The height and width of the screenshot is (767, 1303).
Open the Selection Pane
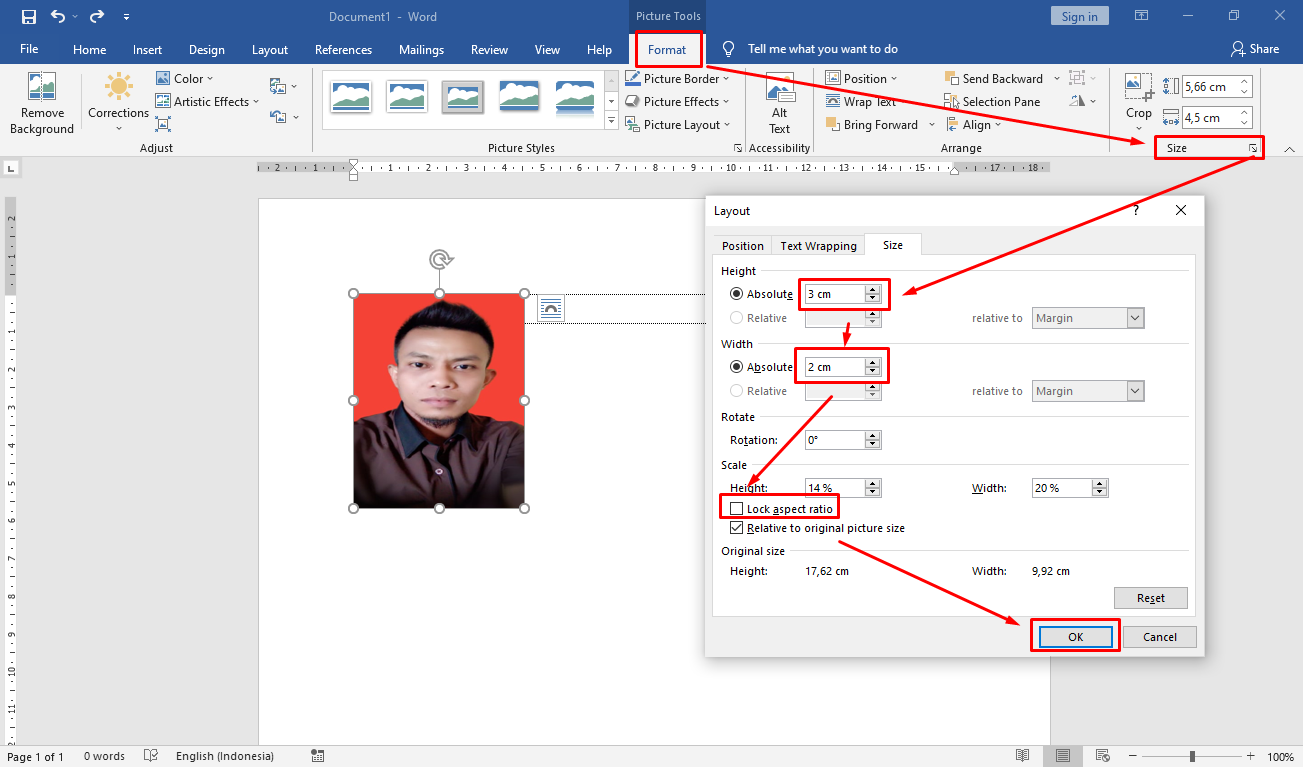click(x=992, y=101)
